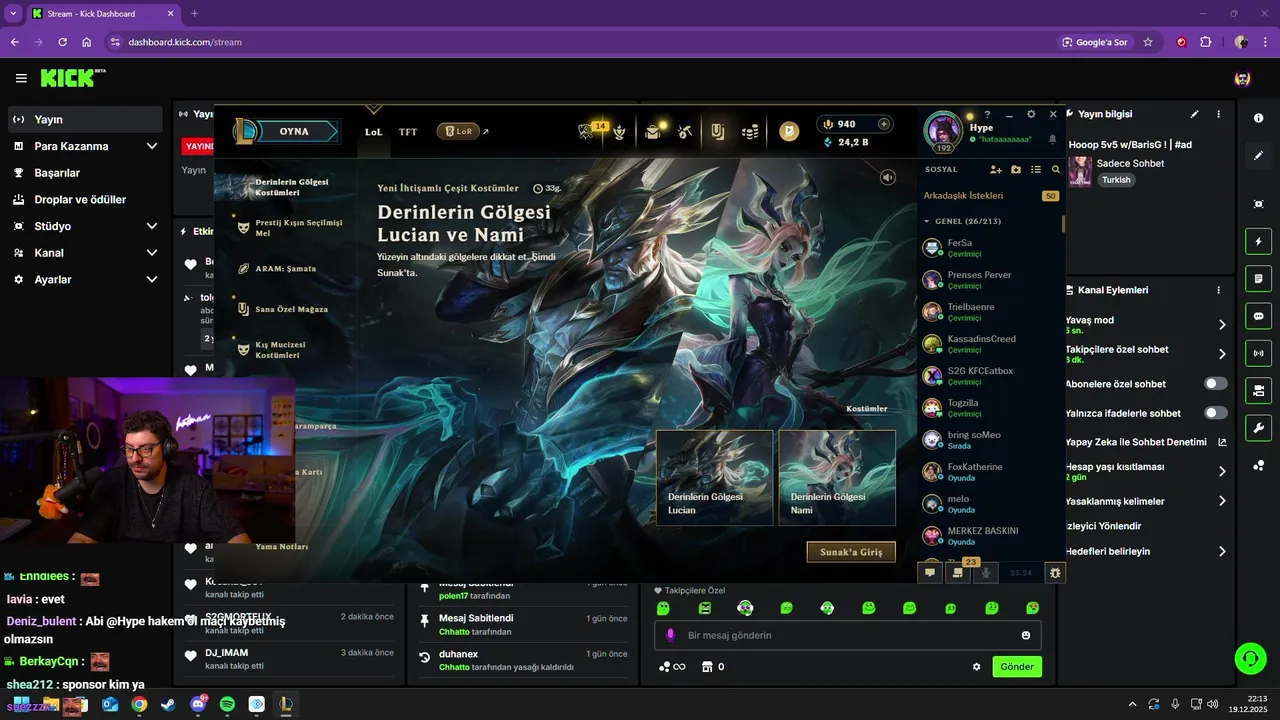Click the Kick sidebar wrench icon
The width and height of the screenshot is (1280, 720).
click(x=1258, y=428)
